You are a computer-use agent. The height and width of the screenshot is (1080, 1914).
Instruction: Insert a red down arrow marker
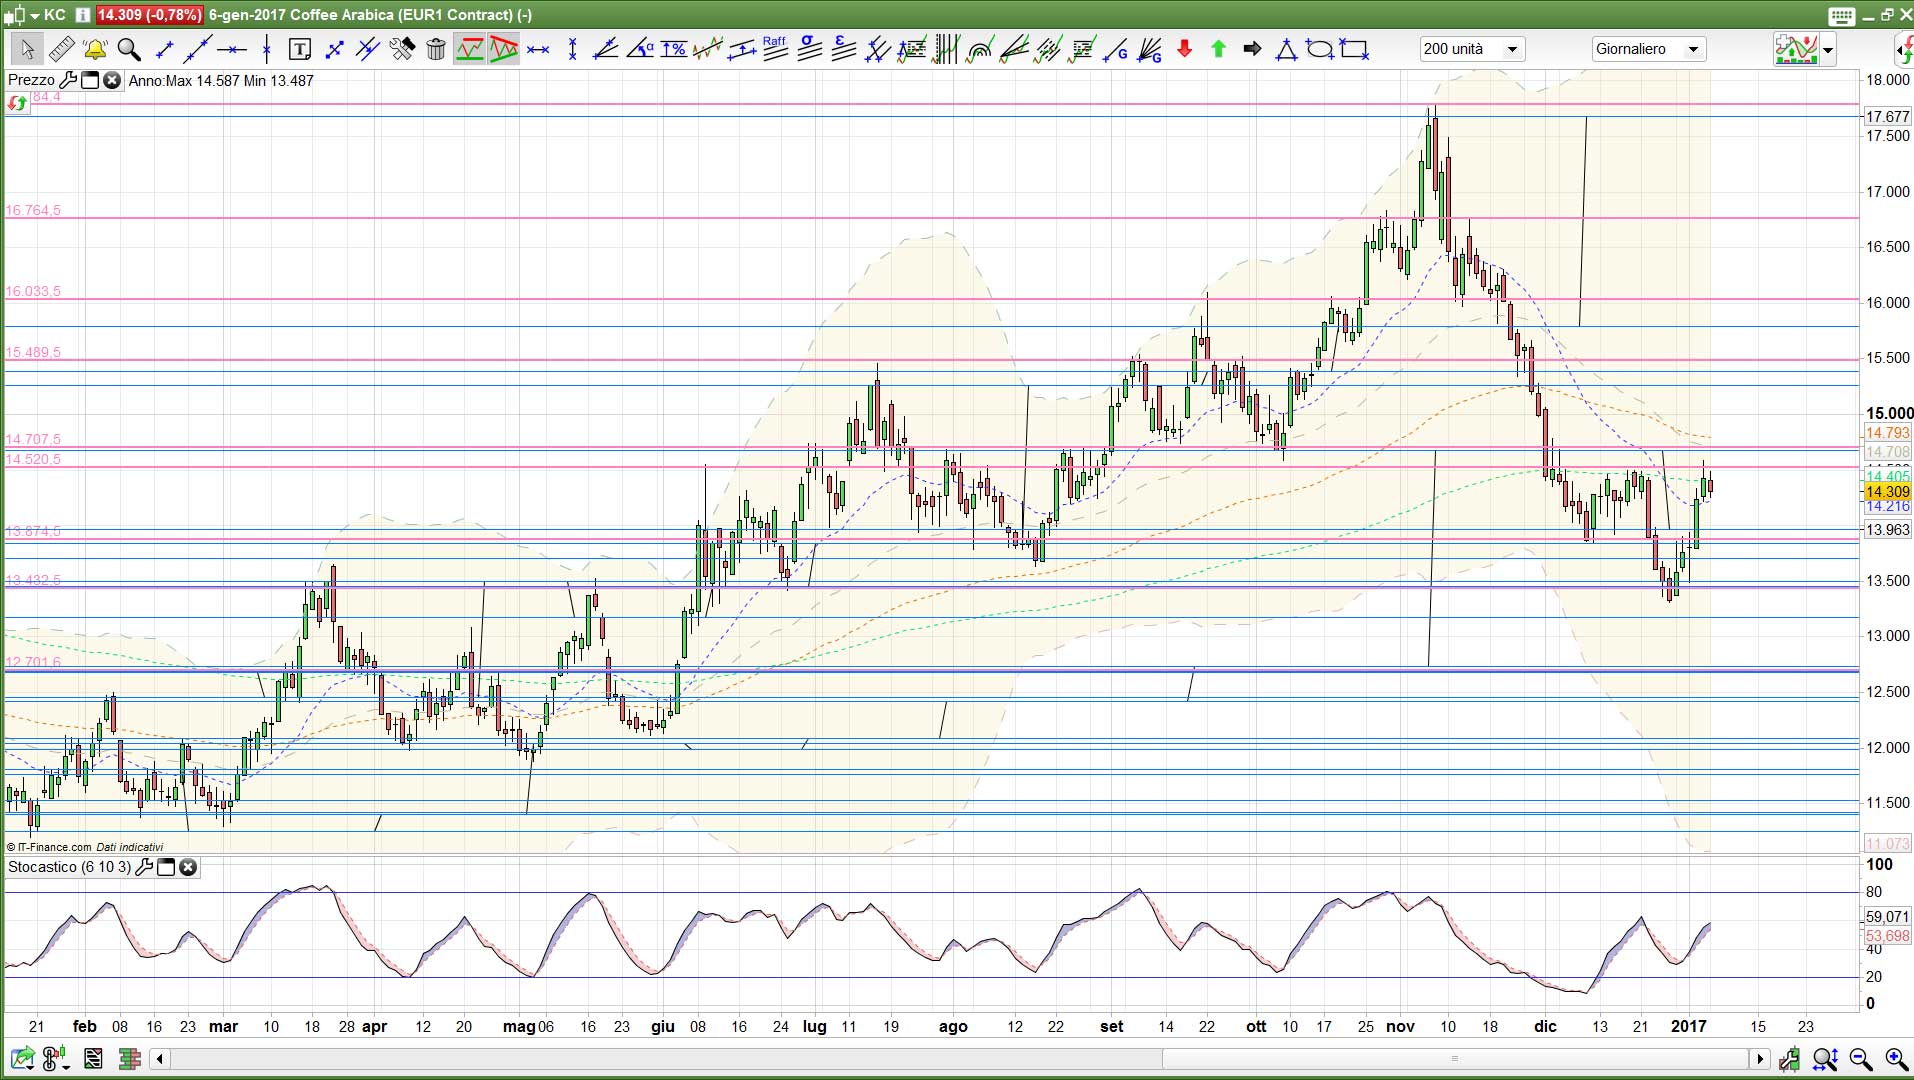coord(1185,49)
